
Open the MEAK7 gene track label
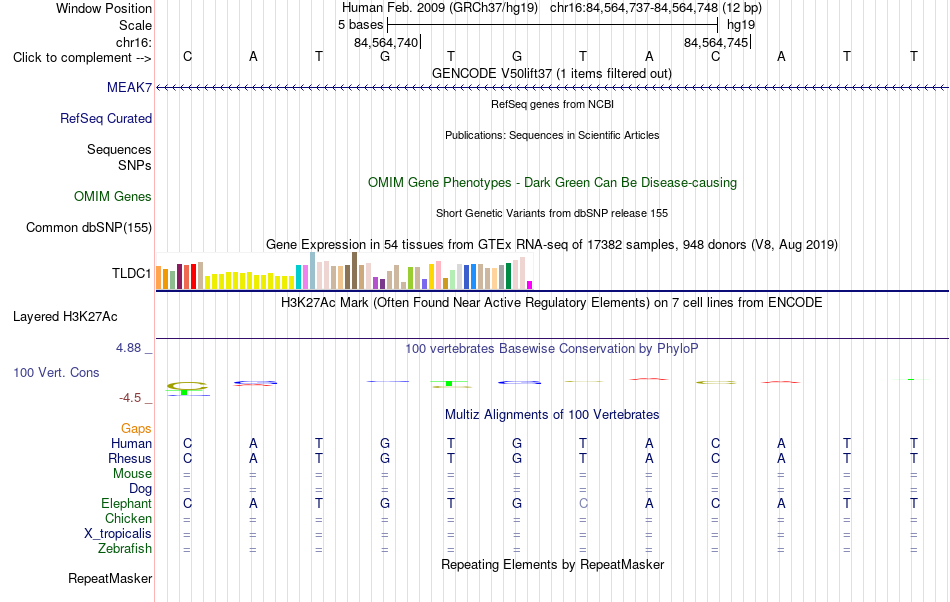(129, 87)
